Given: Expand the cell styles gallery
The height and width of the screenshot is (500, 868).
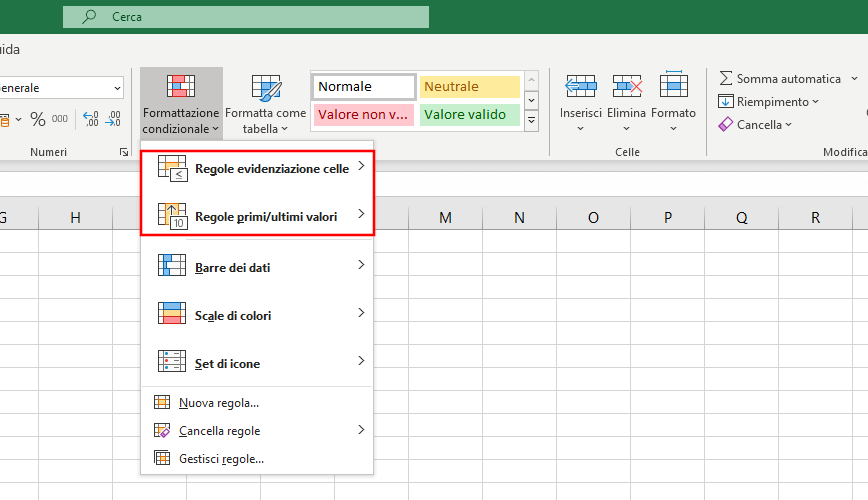Looking at the screenshot, I should [x=531, y=120].
